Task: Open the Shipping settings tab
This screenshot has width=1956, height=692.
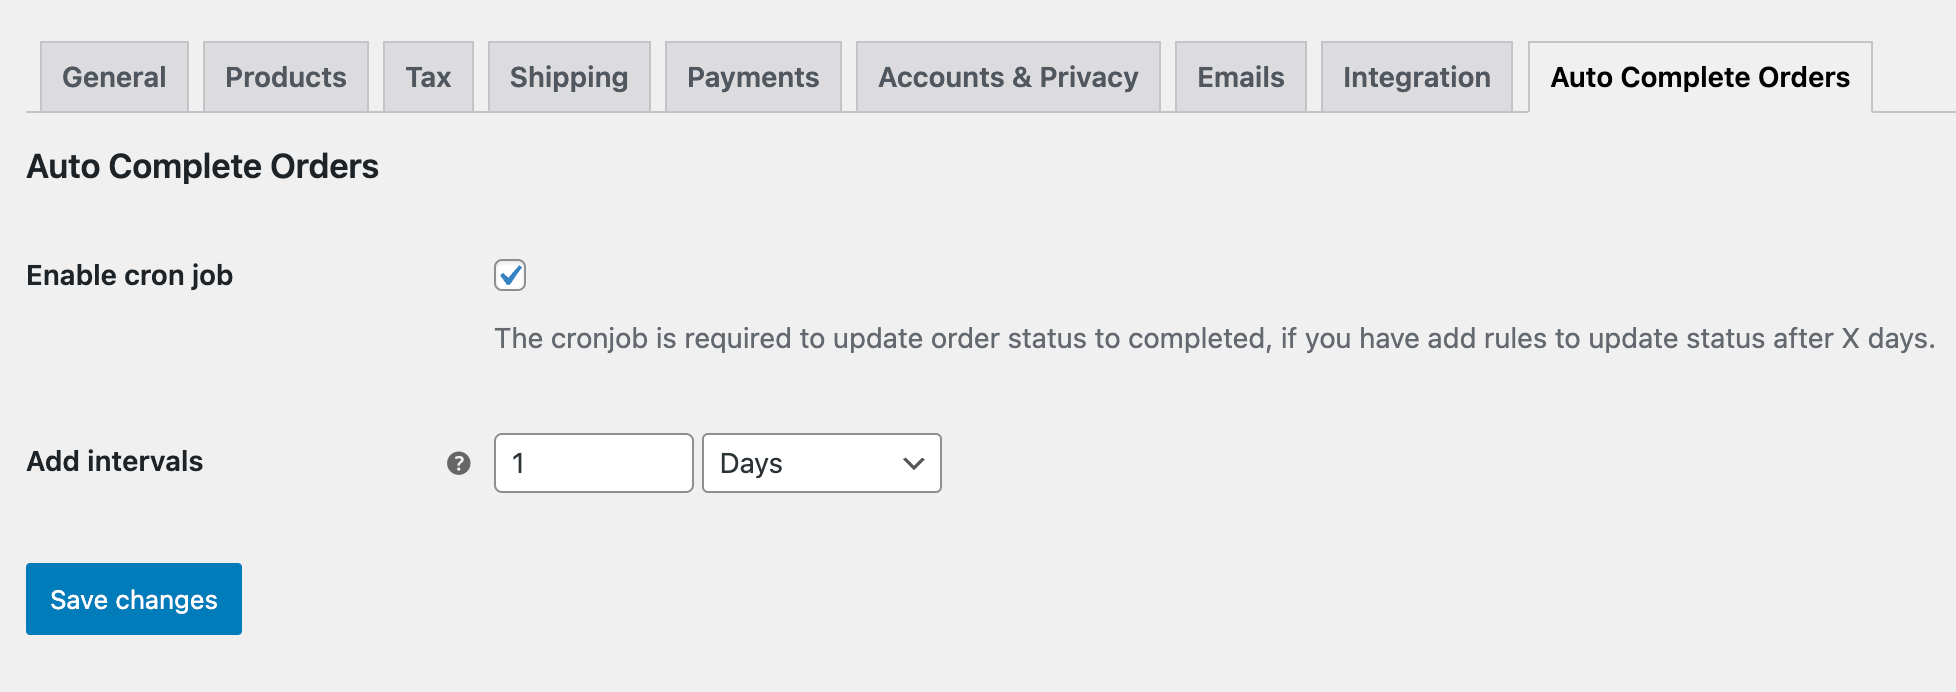Action: tap(569, 76)
